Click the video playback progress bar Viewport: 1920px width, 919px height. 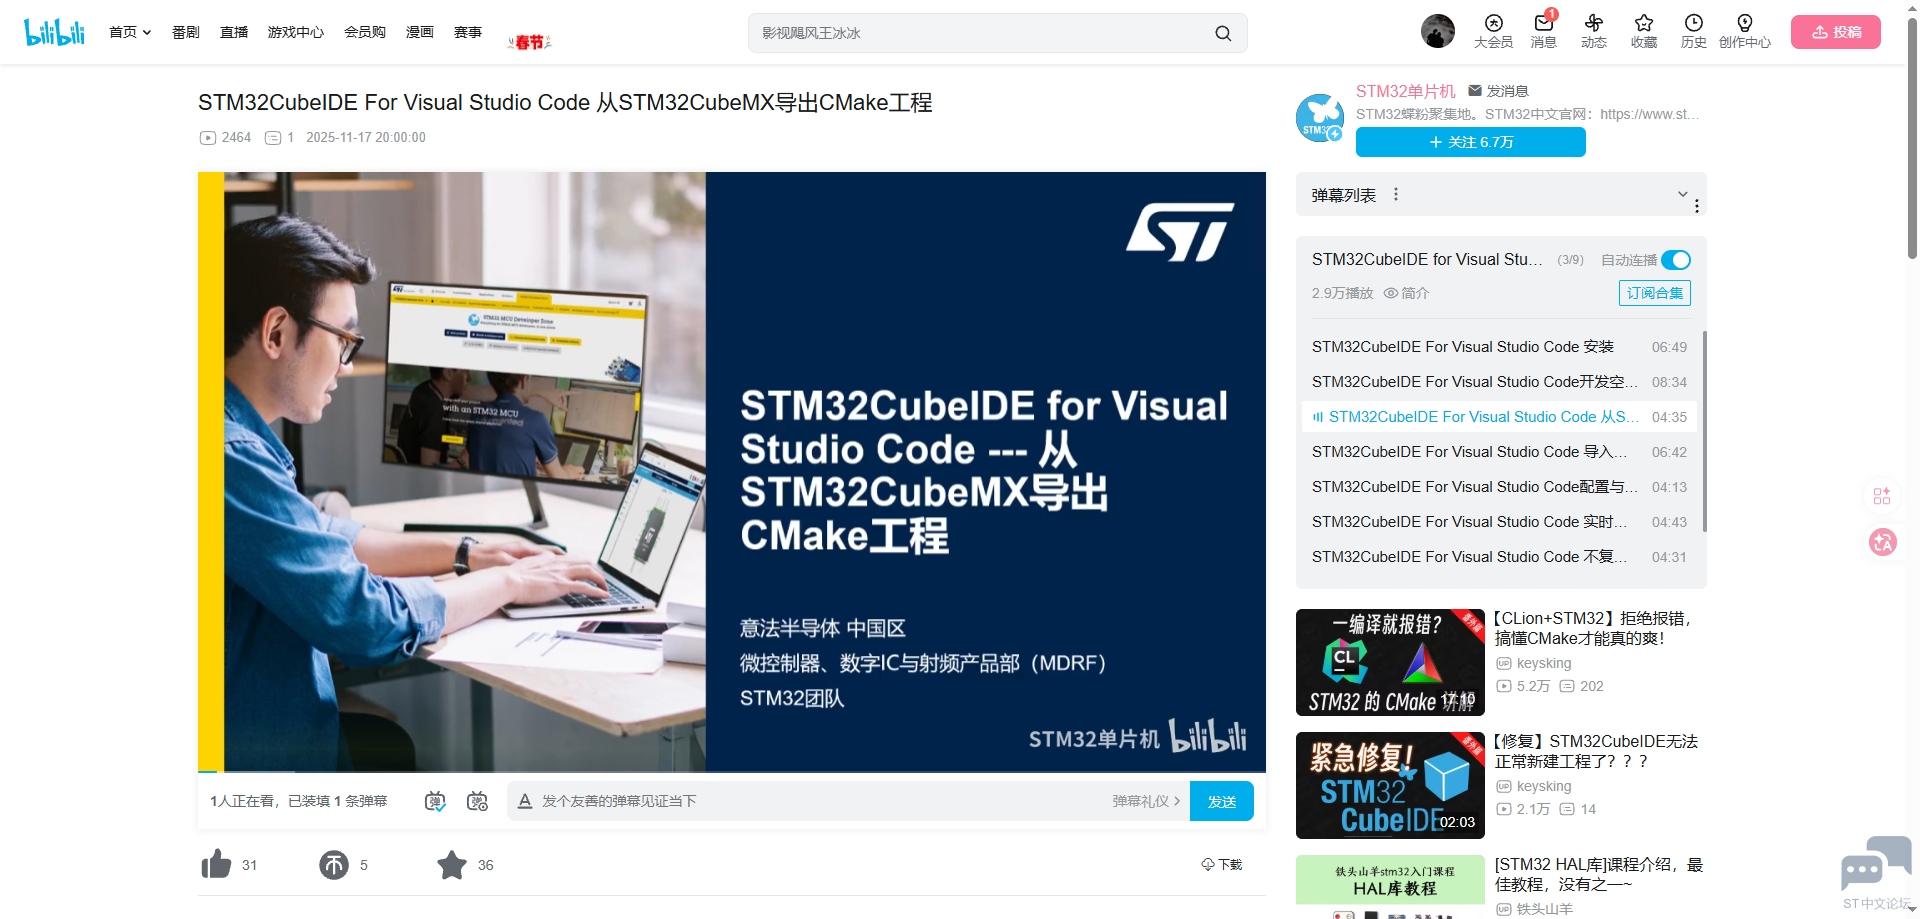731,772
